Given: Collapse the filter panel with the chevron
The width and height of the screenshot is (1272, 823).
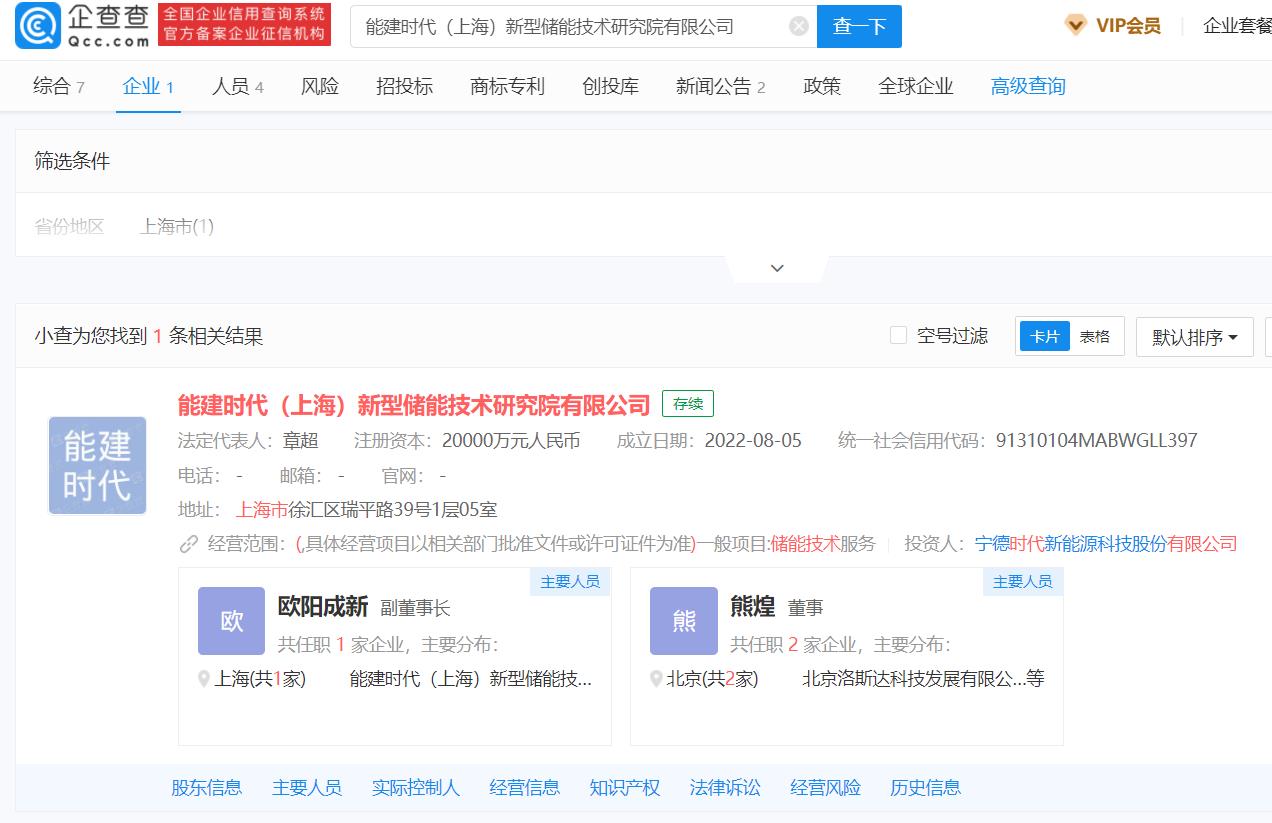Looking at the screenshot, I should click(x=776, y=267).
